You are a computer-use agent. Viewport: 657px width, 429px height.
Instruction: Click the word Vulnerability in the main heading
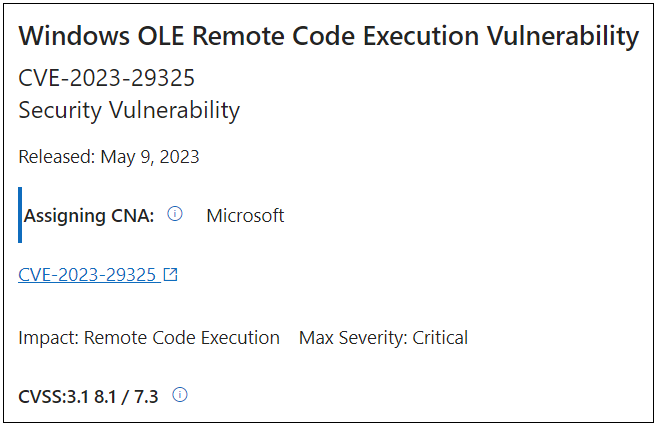(x=563, y=36)
